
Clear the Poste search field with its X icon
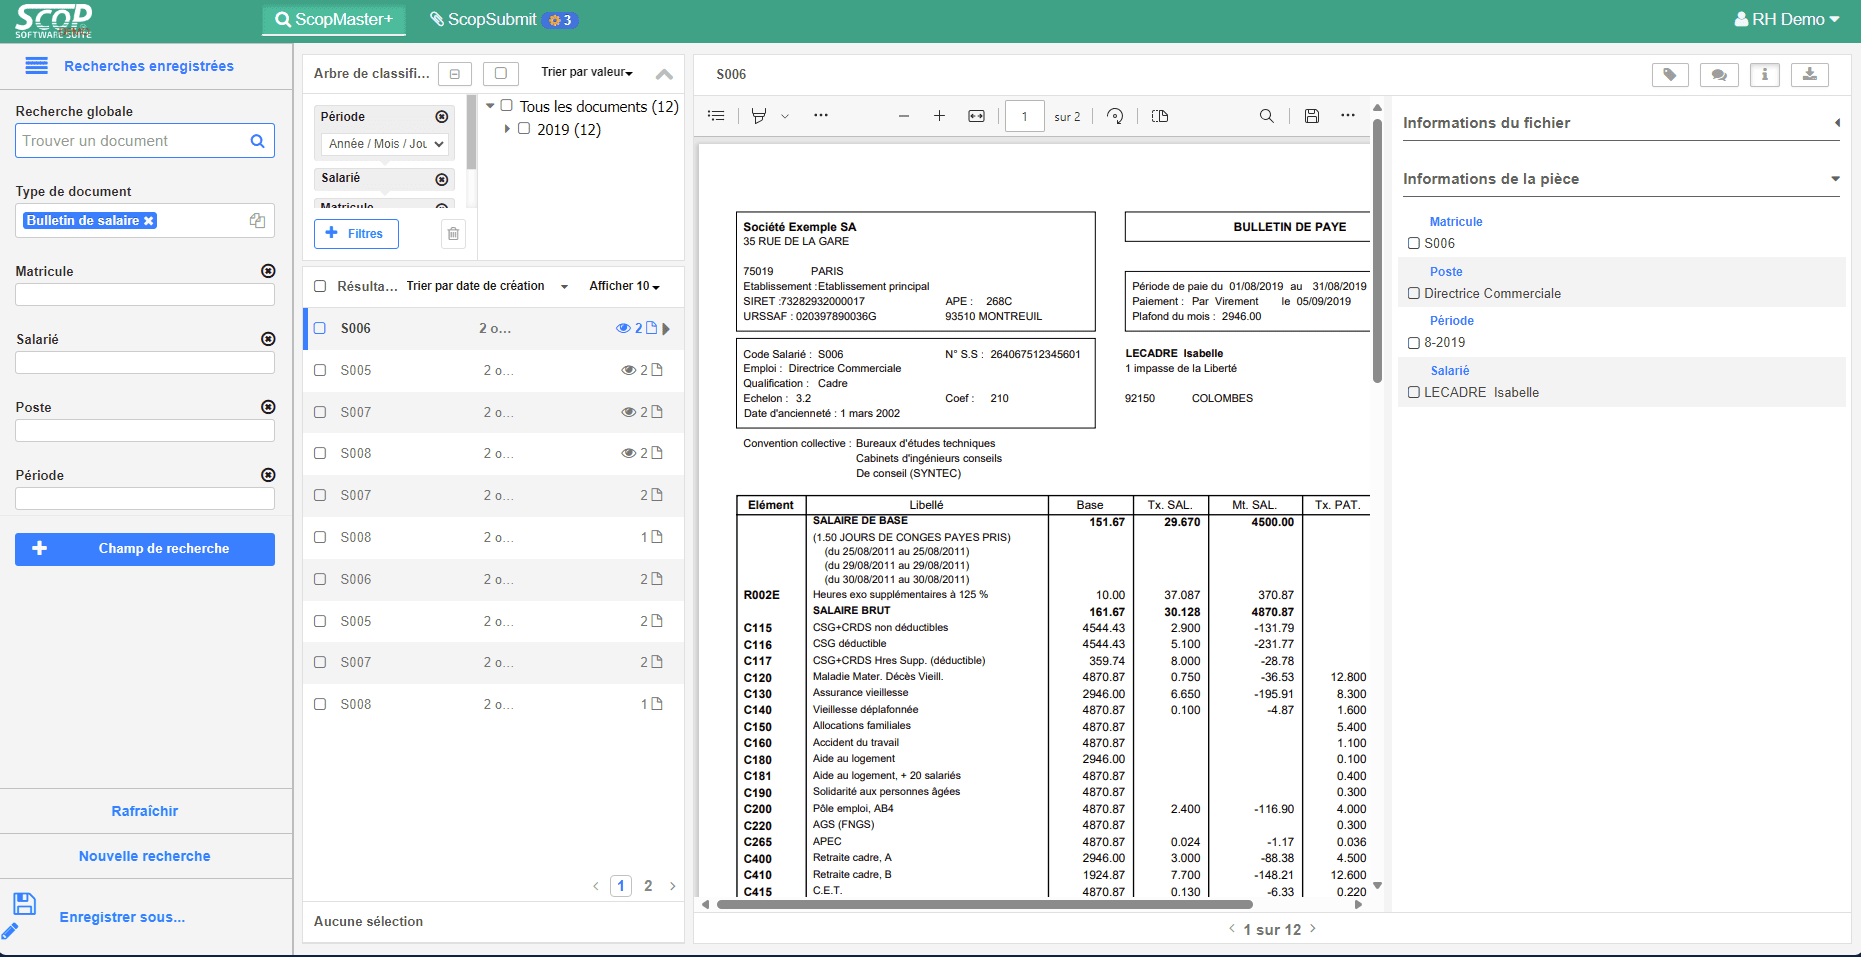268,407
